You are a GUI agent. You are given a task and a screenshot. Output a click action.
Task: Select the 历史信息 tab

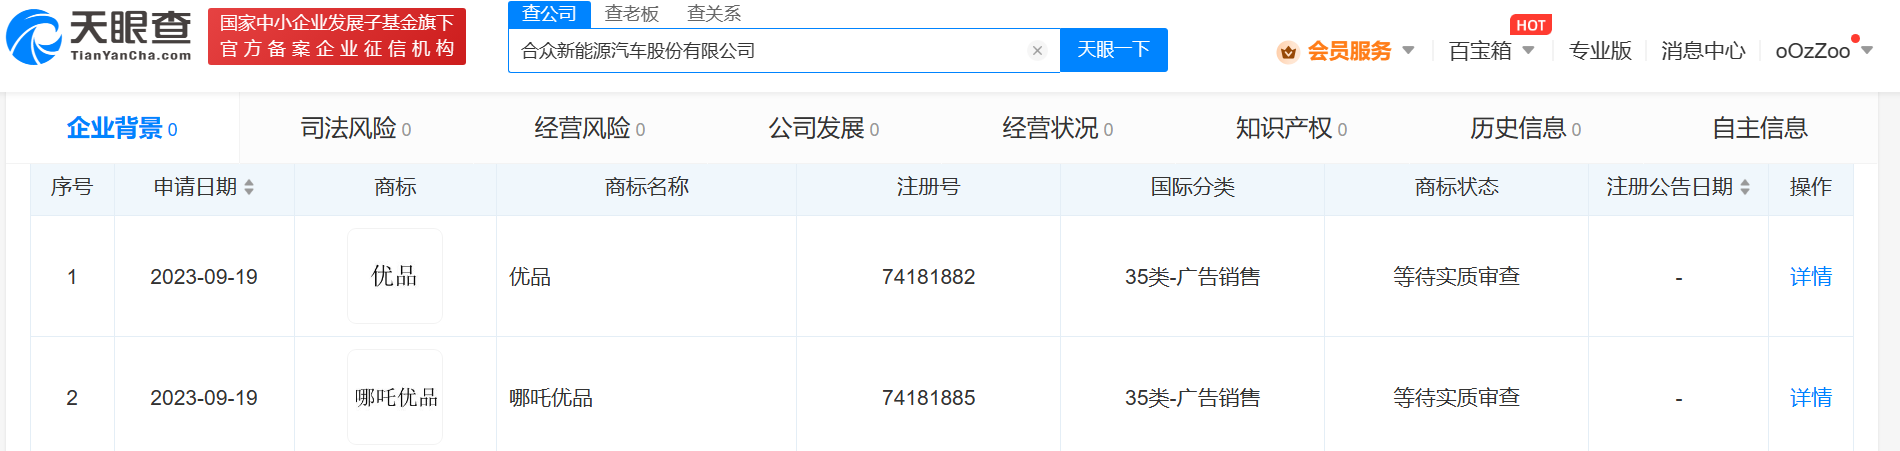pyautogui.click(x=1526, y=128)
